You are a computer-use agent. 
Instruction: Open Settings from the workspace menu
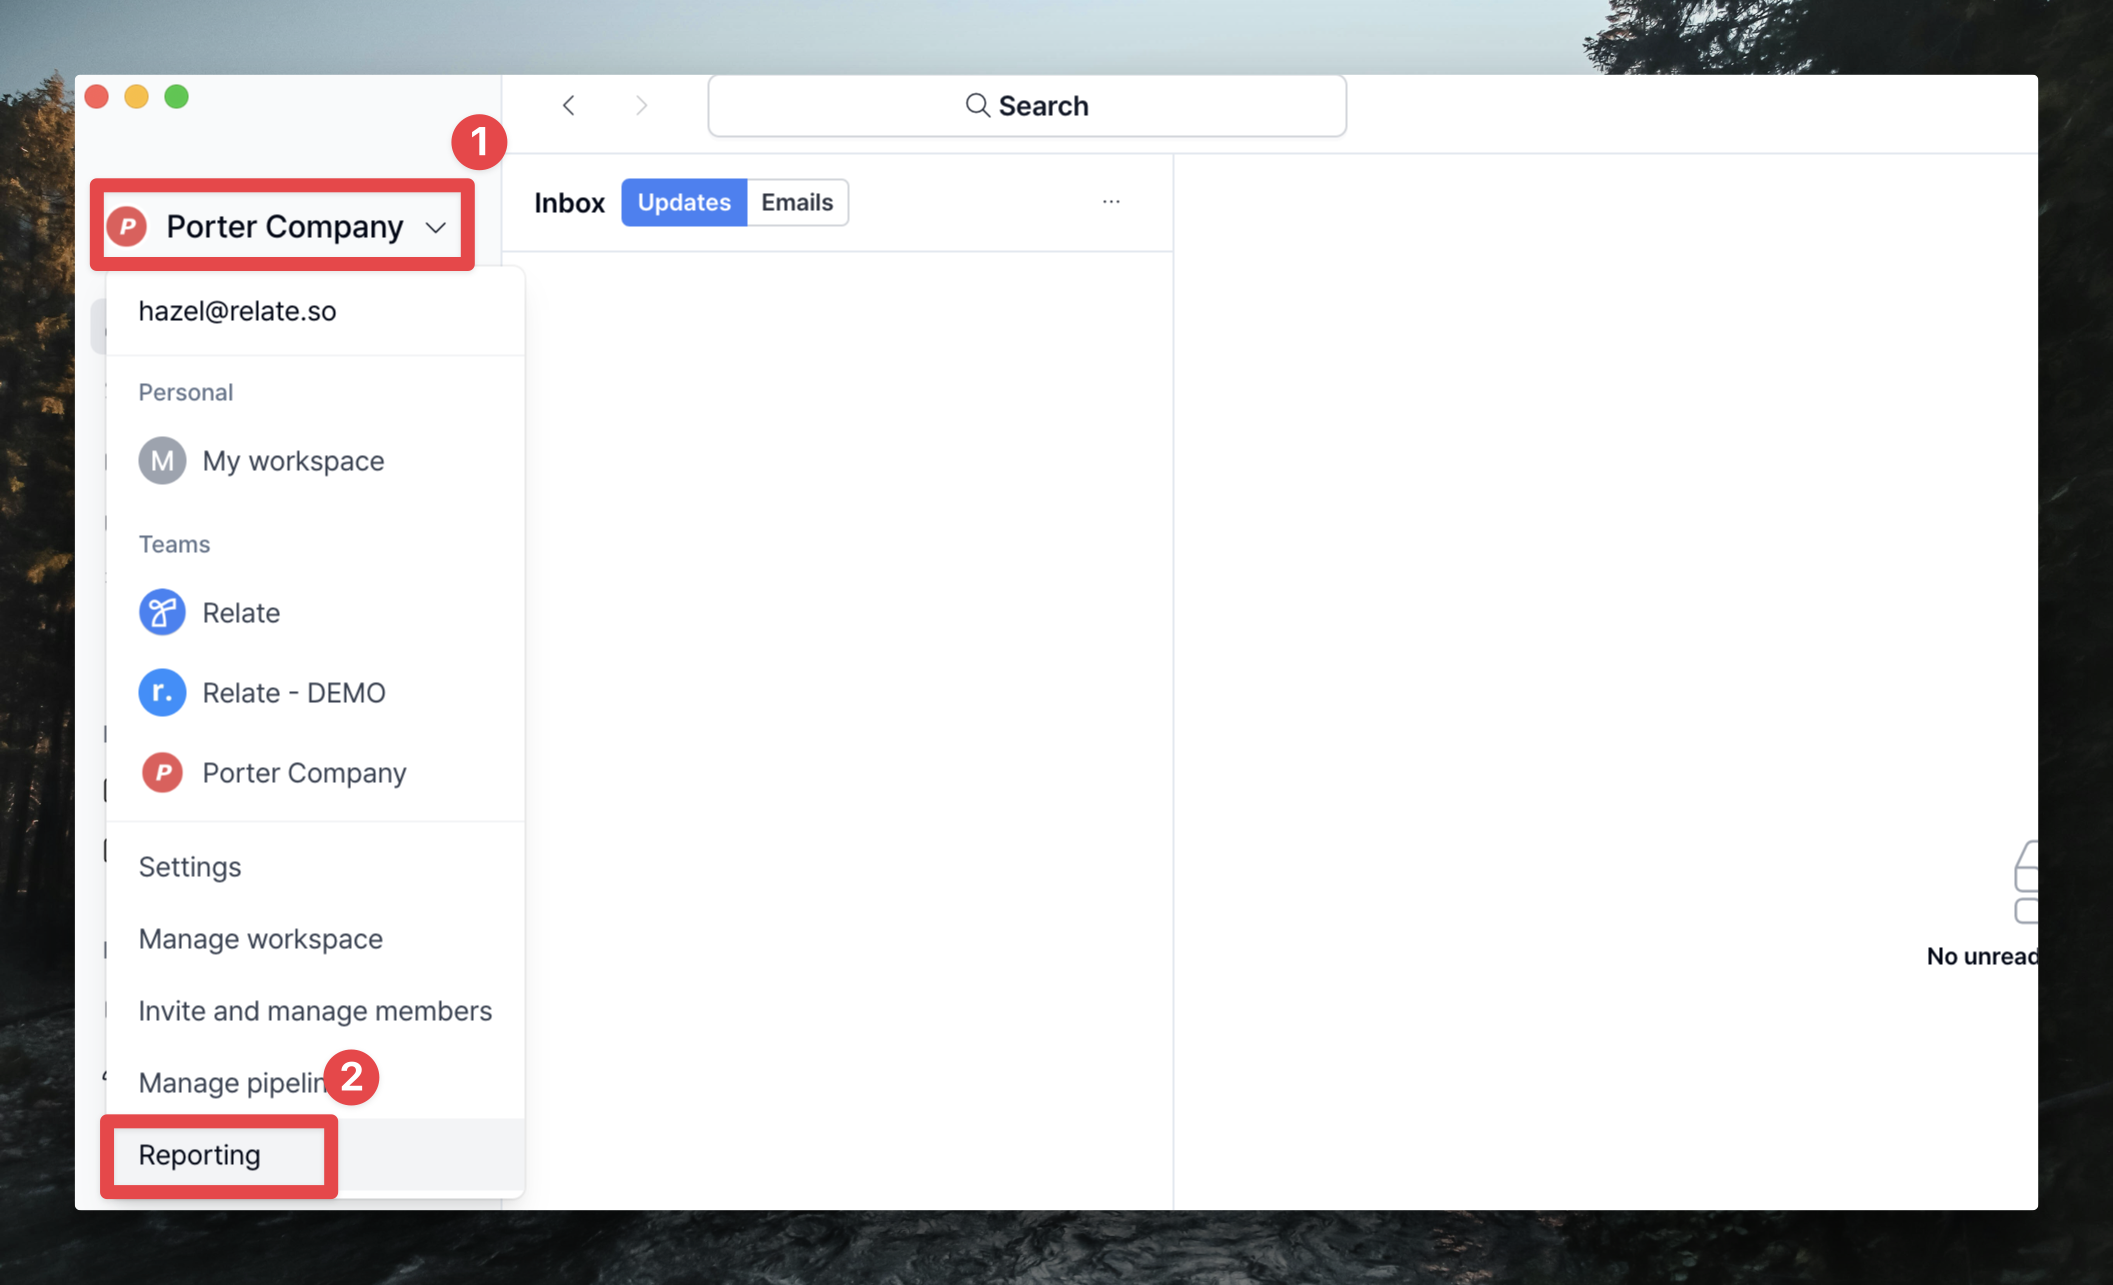(x=190, y=867)
